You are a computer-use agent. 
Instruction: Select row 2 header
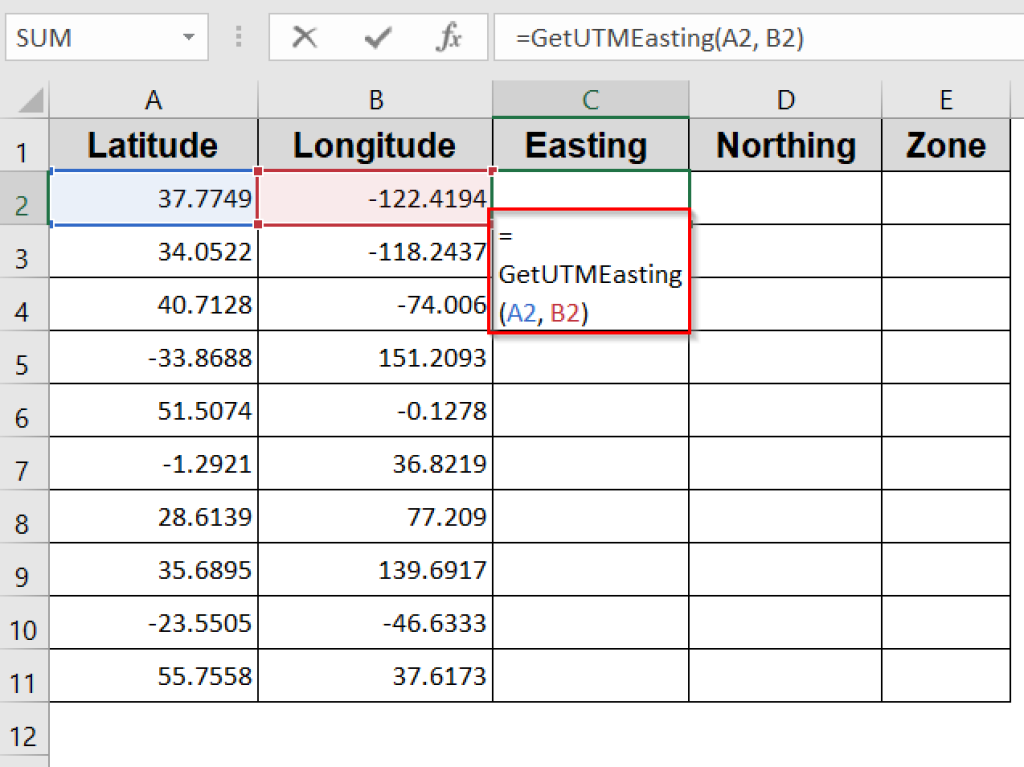point(25,198)
